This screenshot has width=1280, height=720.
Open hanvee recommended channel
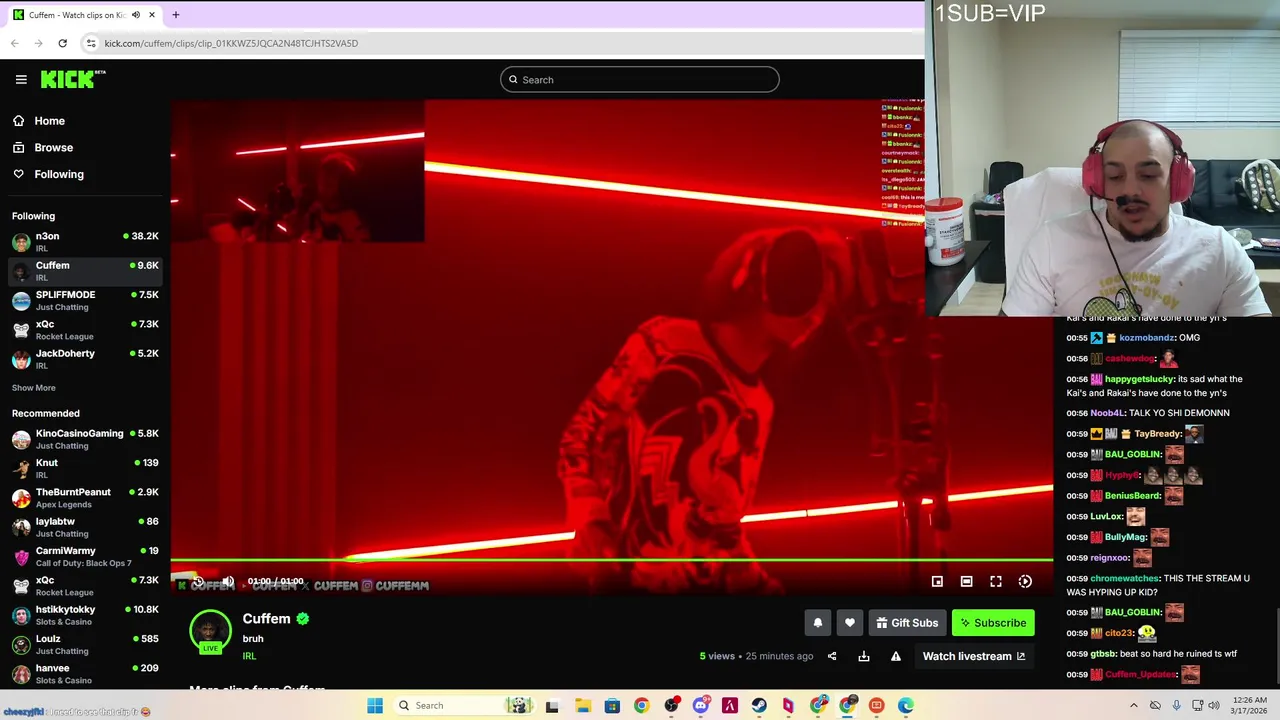click(x=85, y=673)
